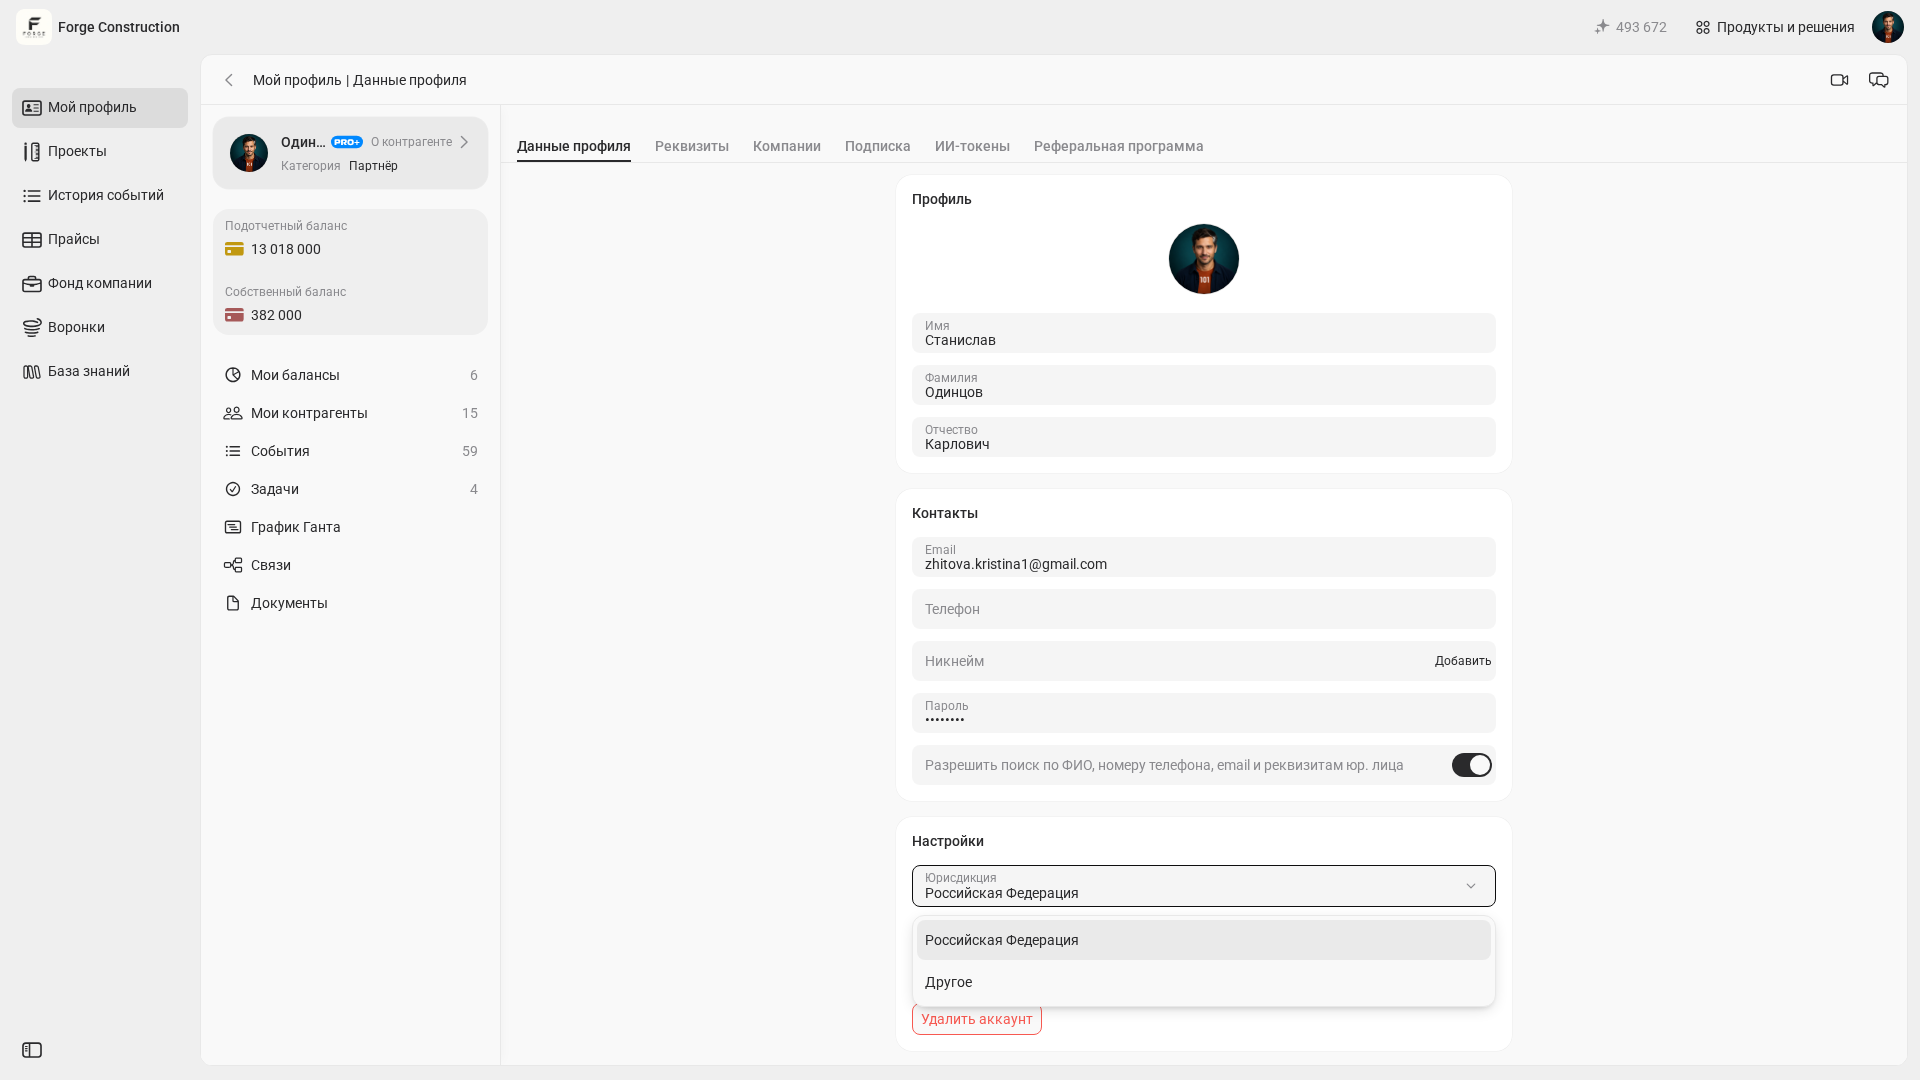Expand О контрагенте chevron
Image resolution: width=1920 pixels, height=1080 pixels.
coord(464,142)
